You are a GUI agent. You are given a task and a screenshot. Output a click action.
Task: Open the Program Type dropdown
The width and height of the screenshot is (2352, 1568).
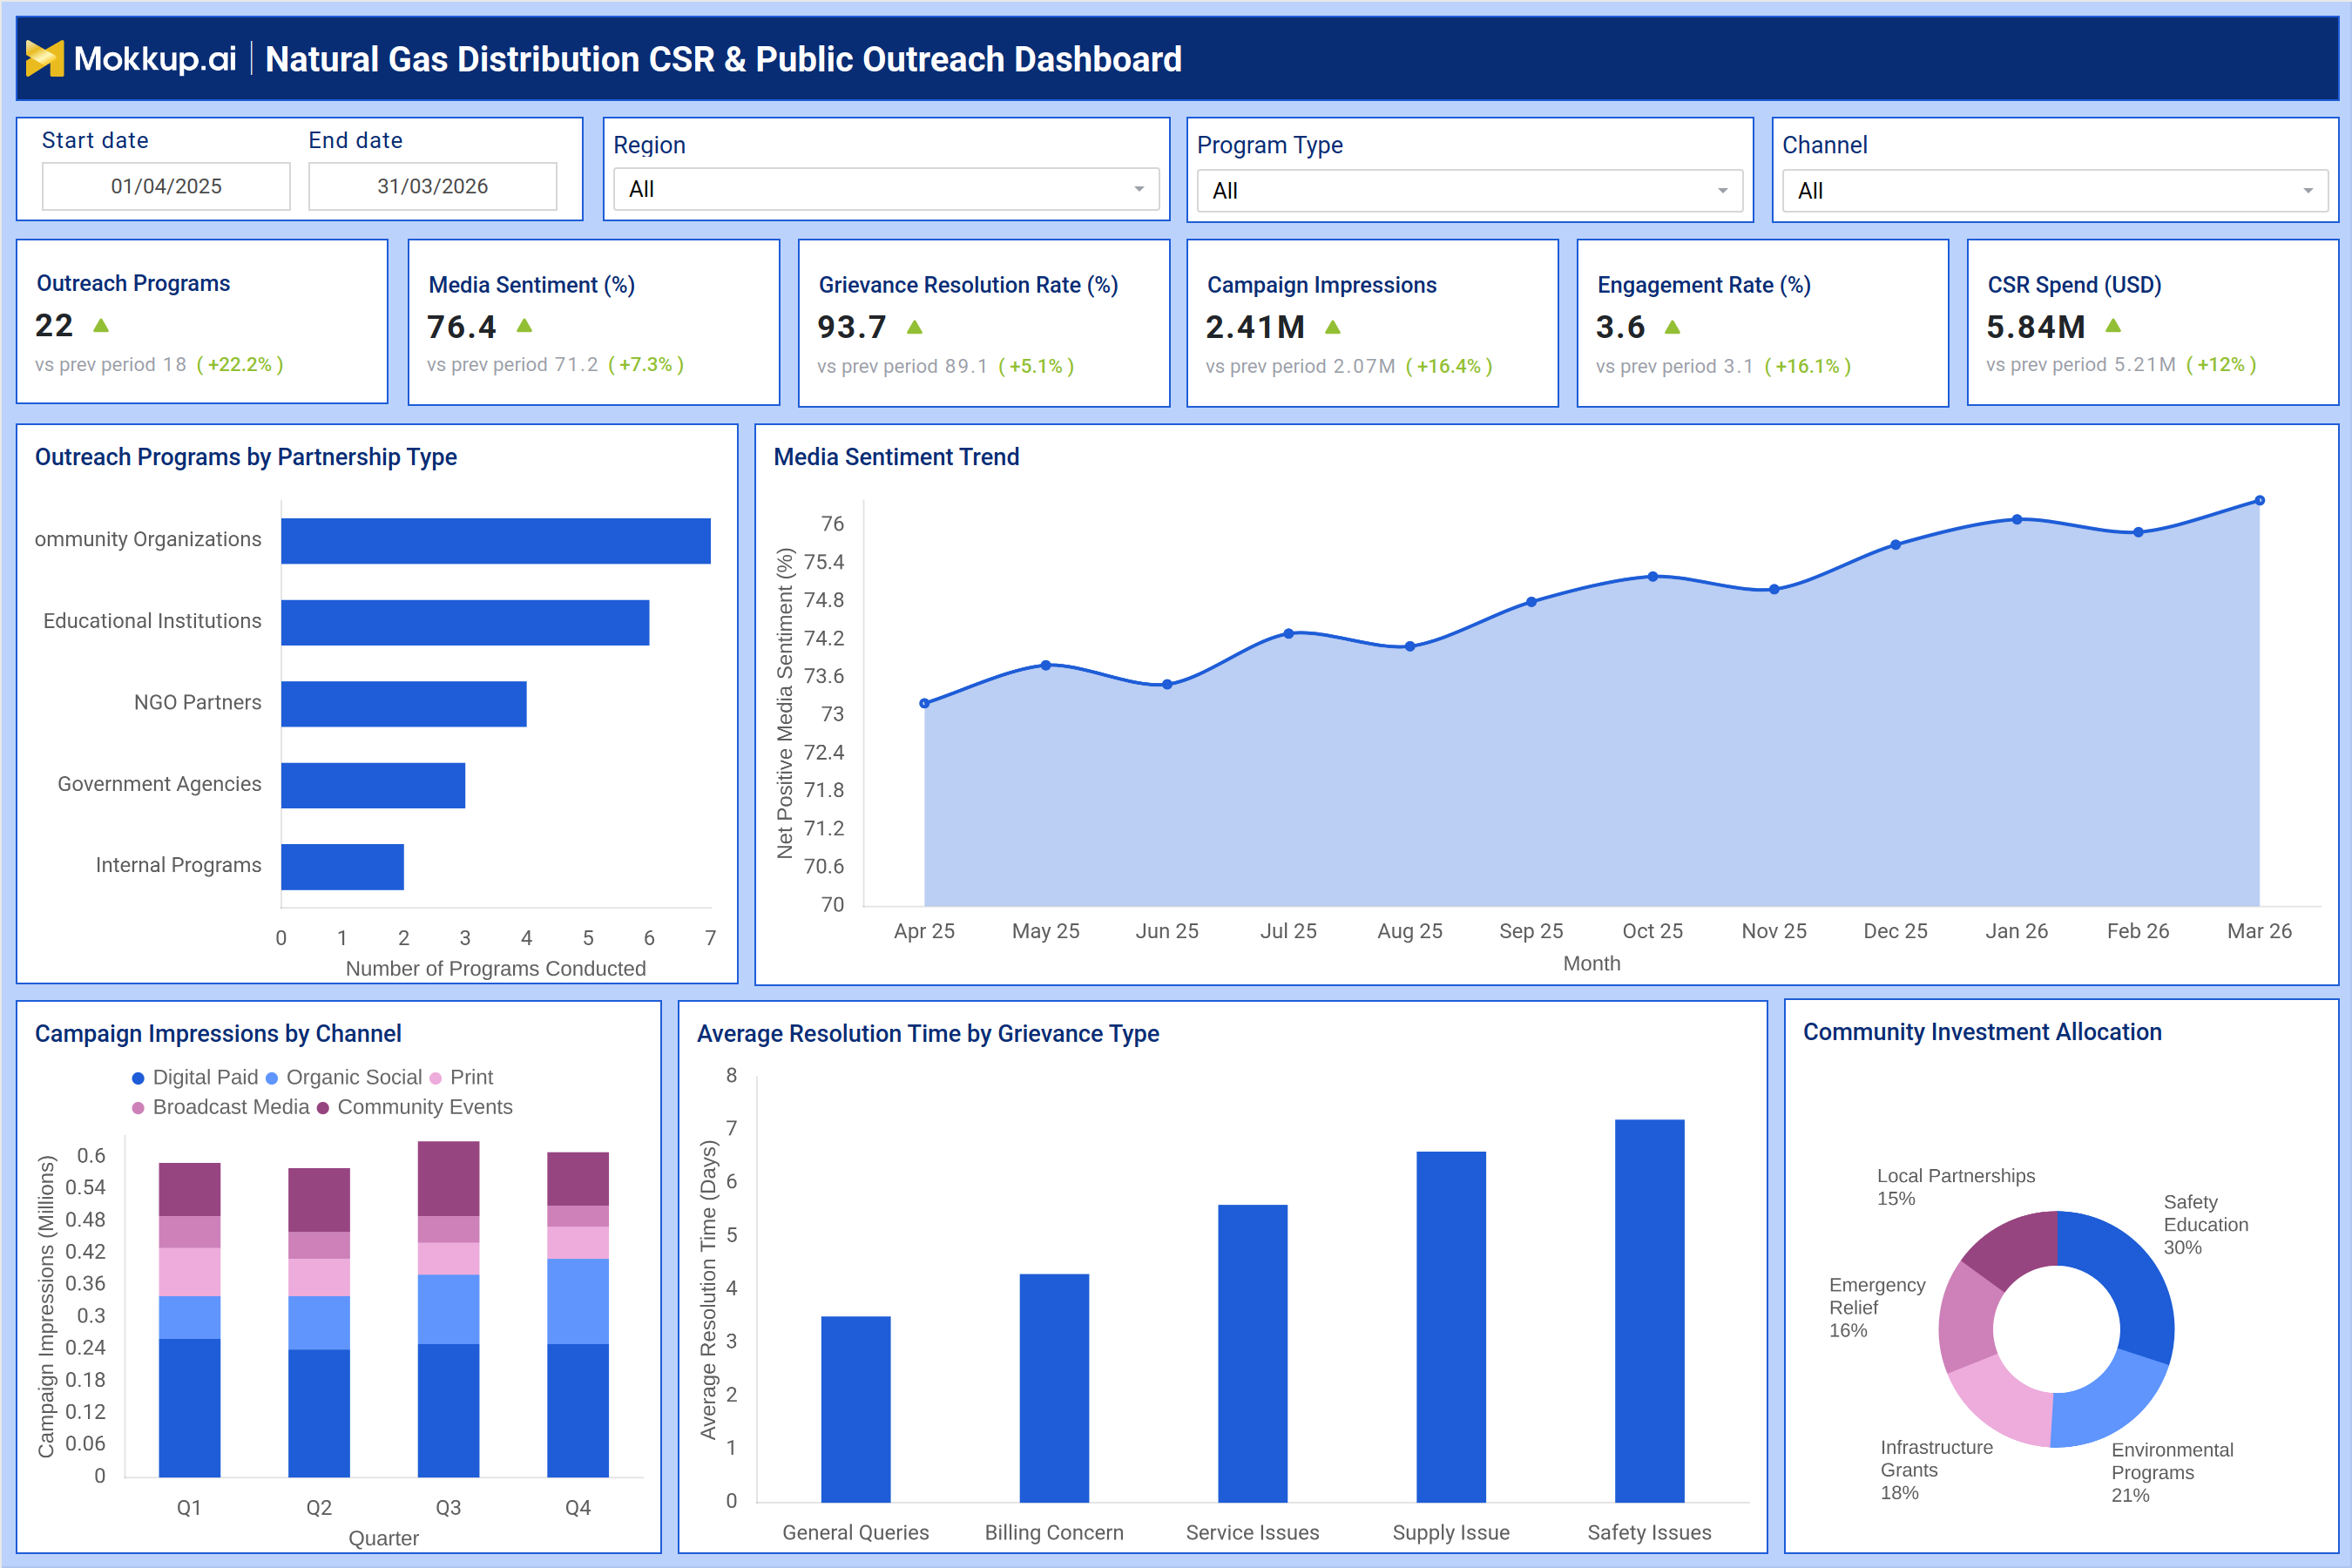click(x=1470, y=190)
